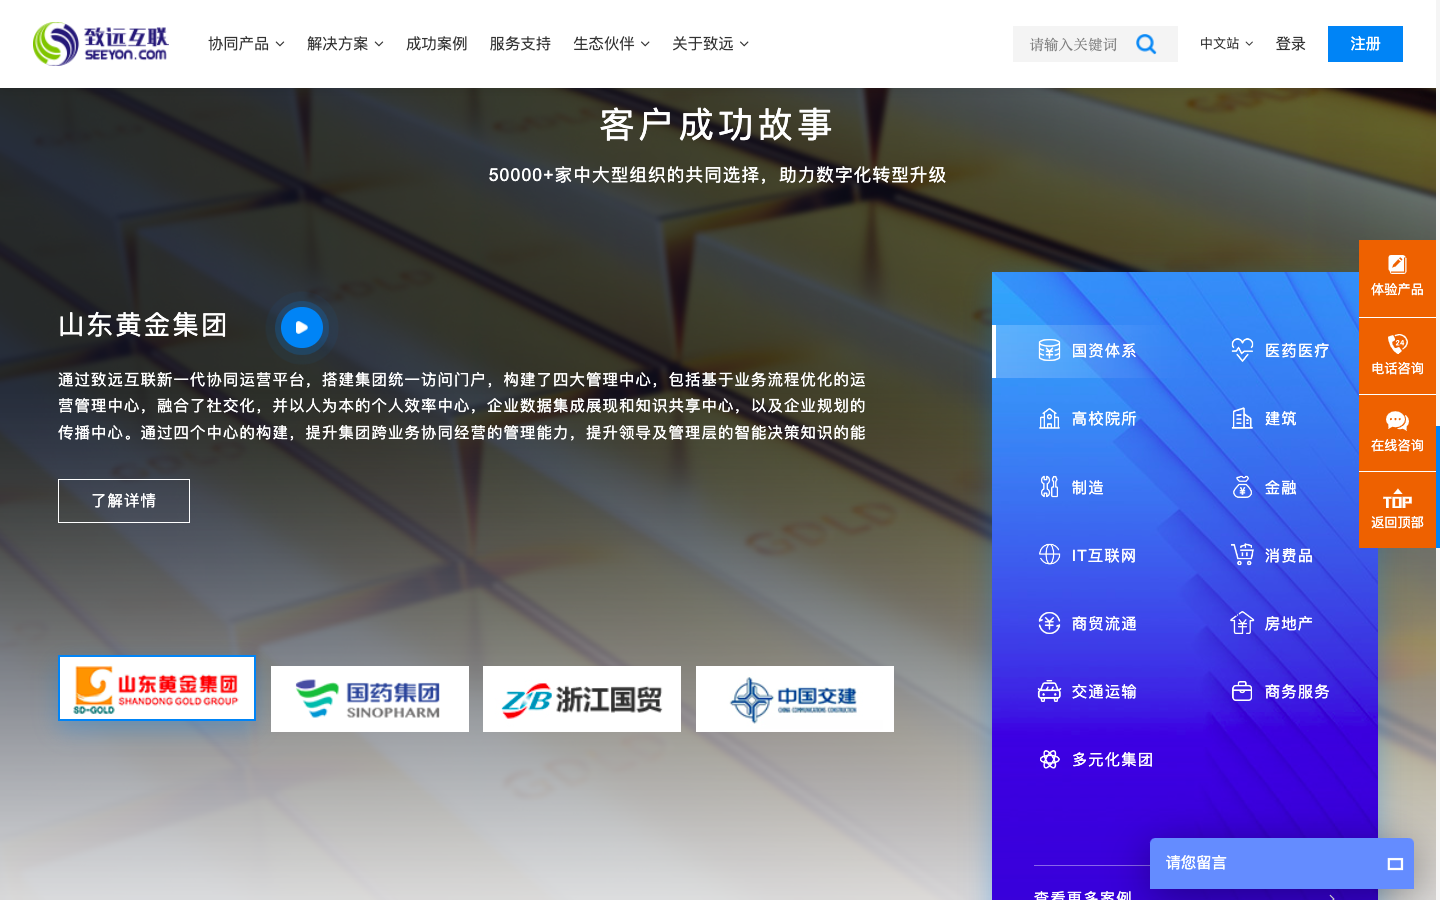Select the 建筑 industry tab
Viewport: 1440px width, 900px height.
click(x=1265, y=419)
